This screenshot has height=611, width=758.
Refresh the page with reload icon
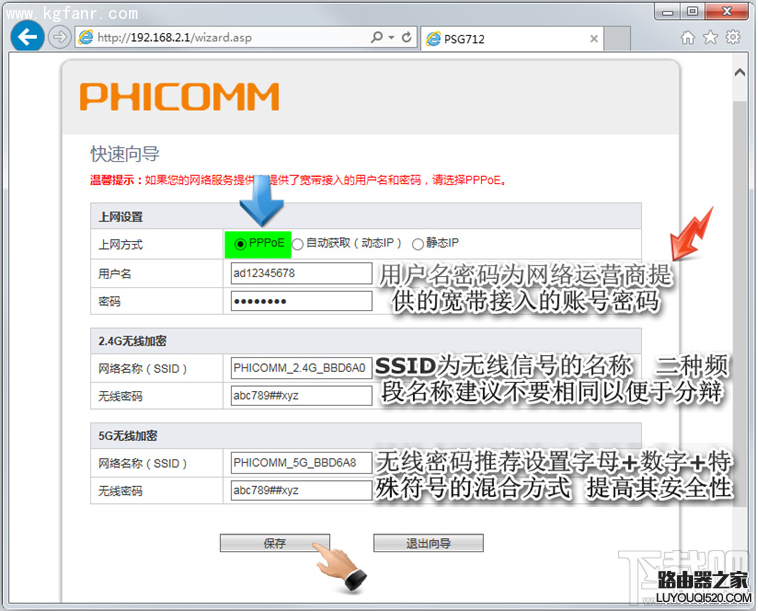tap(407, 37)
